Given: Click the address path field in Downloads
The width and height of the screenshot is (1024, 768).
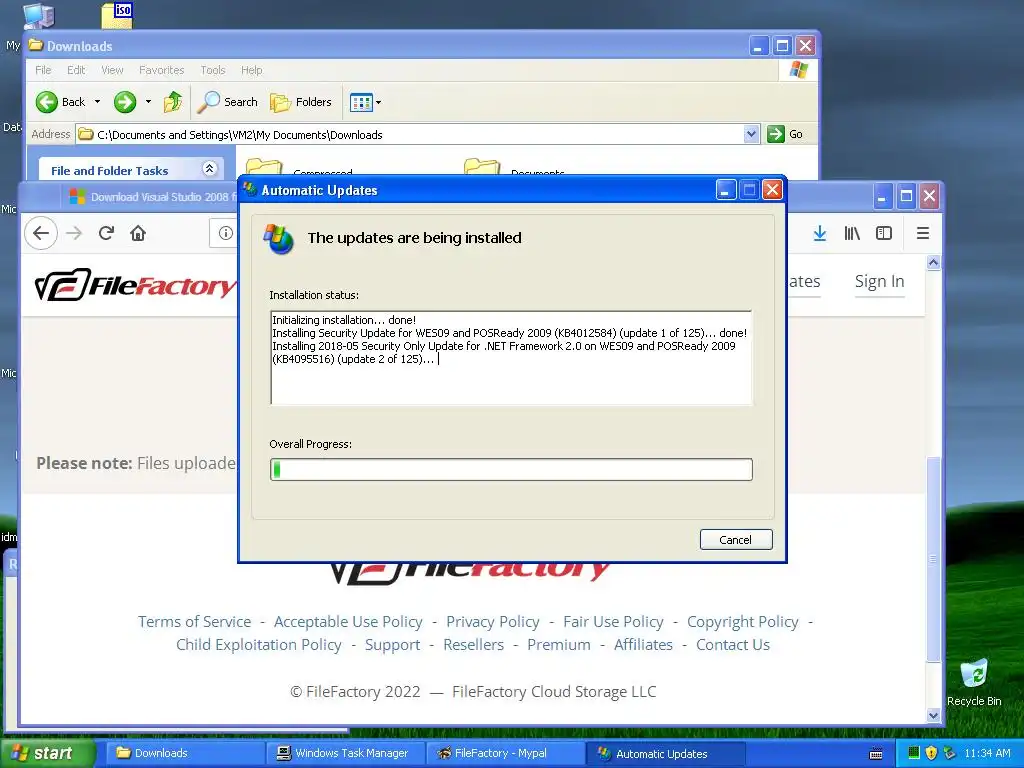Looking at the screenshot, I should point(418,135).
